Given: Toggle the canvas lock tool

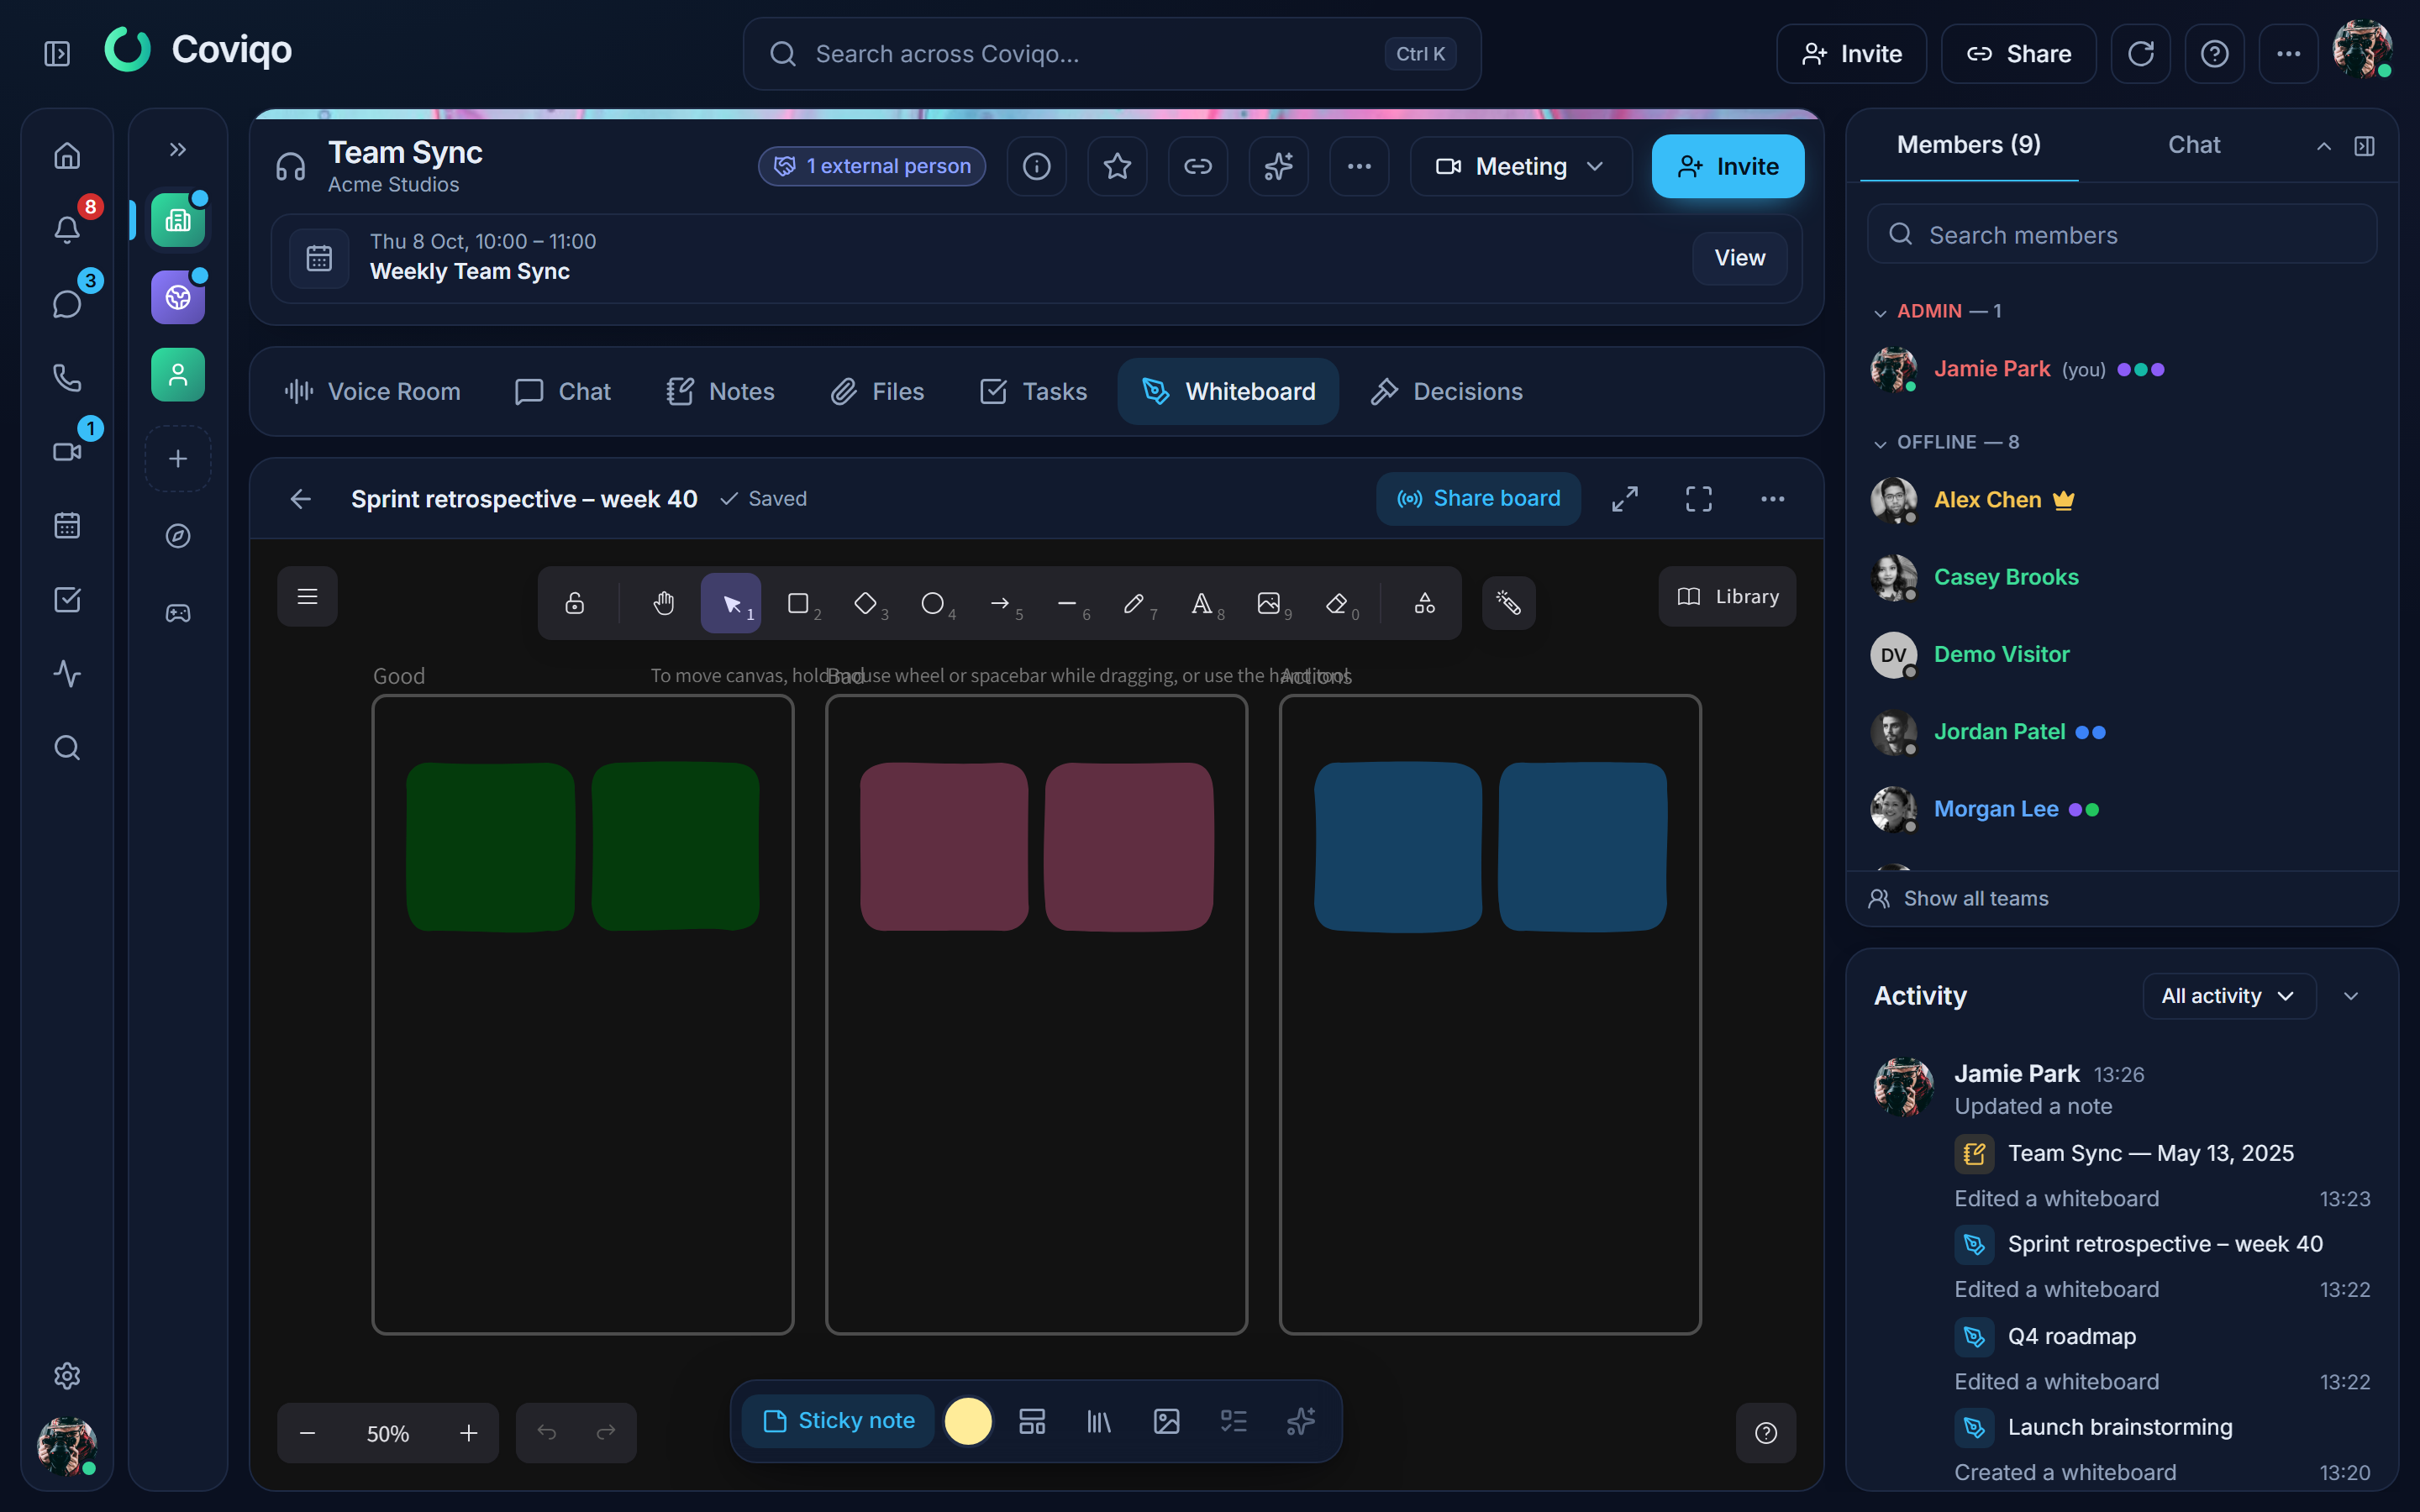Looking at the screenshot, I should point(574,603).
